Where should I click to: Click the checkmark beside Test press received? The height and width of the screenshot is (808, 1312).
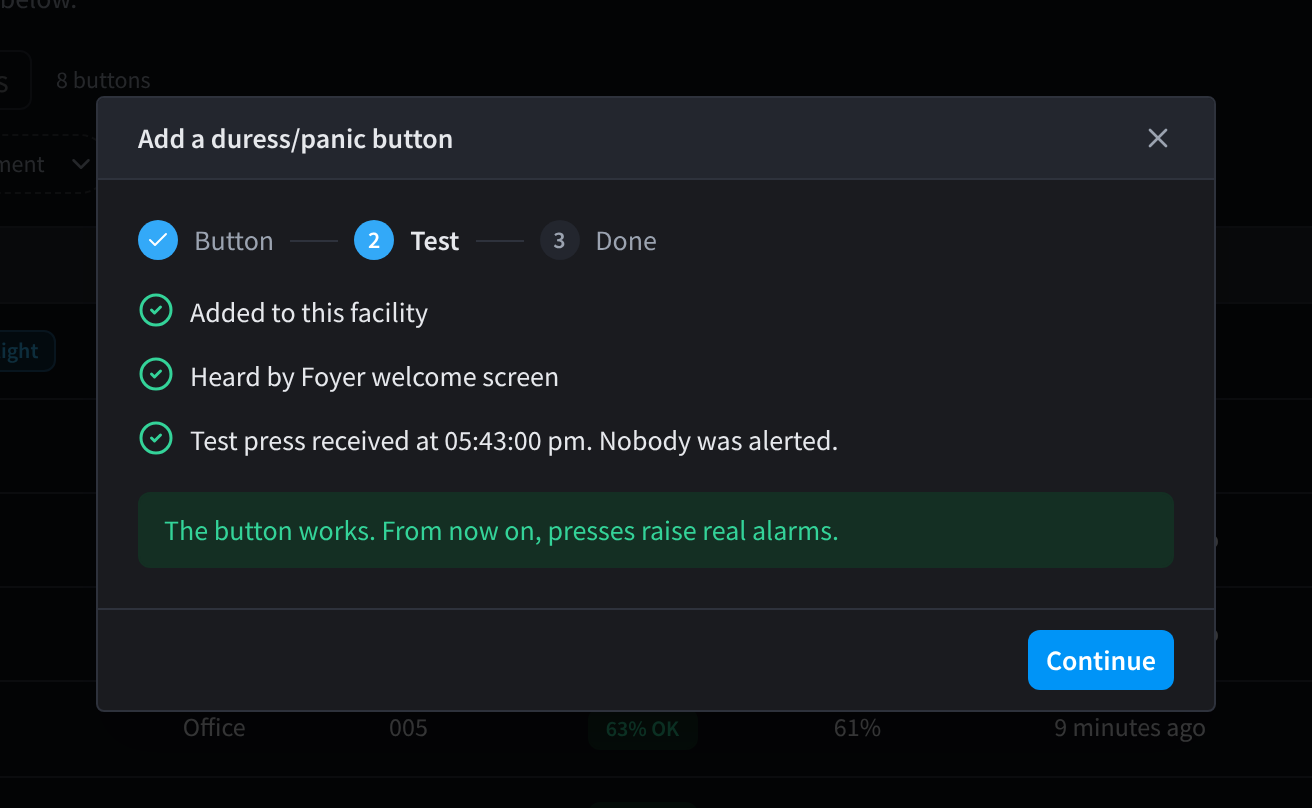click(155, 439)
